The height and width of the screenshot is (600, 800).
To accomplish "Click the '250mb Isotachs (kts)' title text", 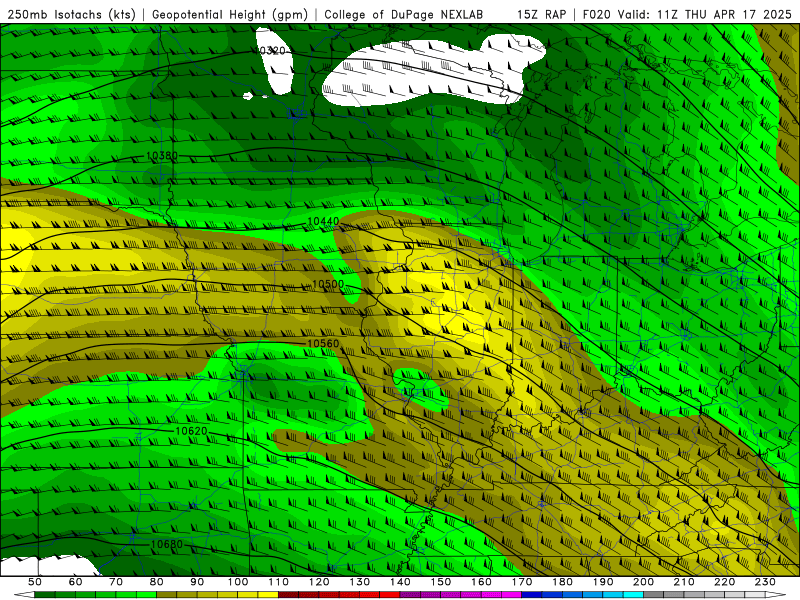I will pos(72,14).
